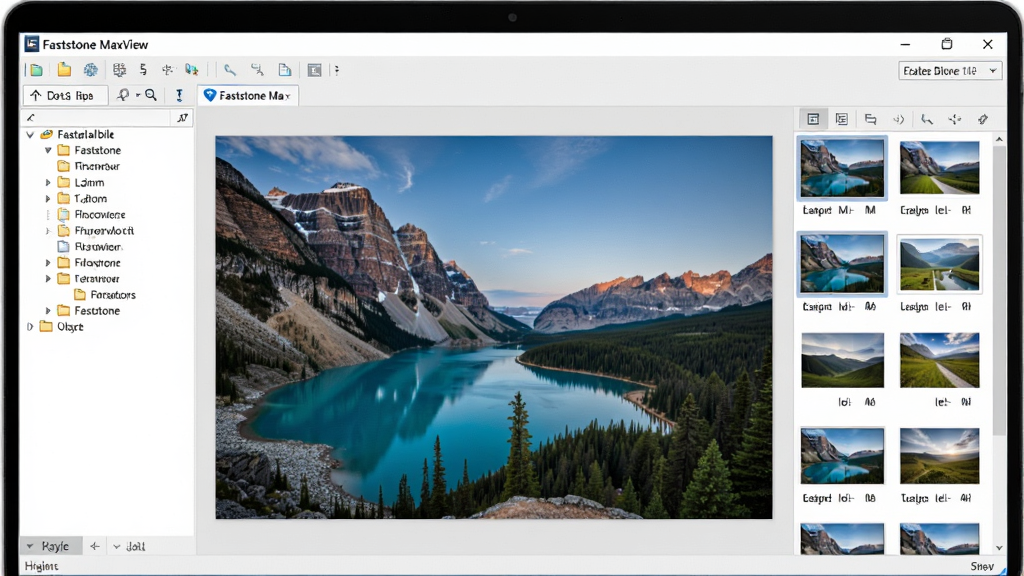
Task: Click the '5'-shaped icon in the top toolbar
Action: (143, 70)
